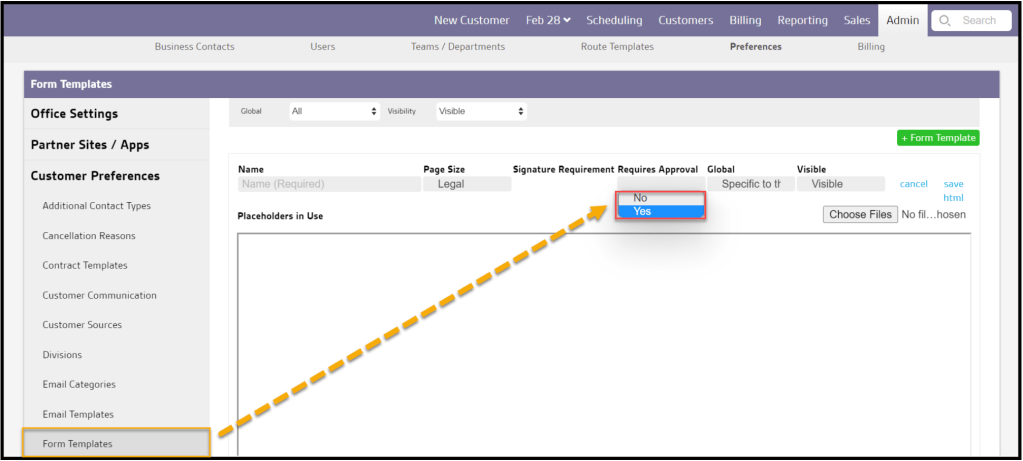Click the search magnifier icon
The image size is (1023, 461).
(945, 20)
